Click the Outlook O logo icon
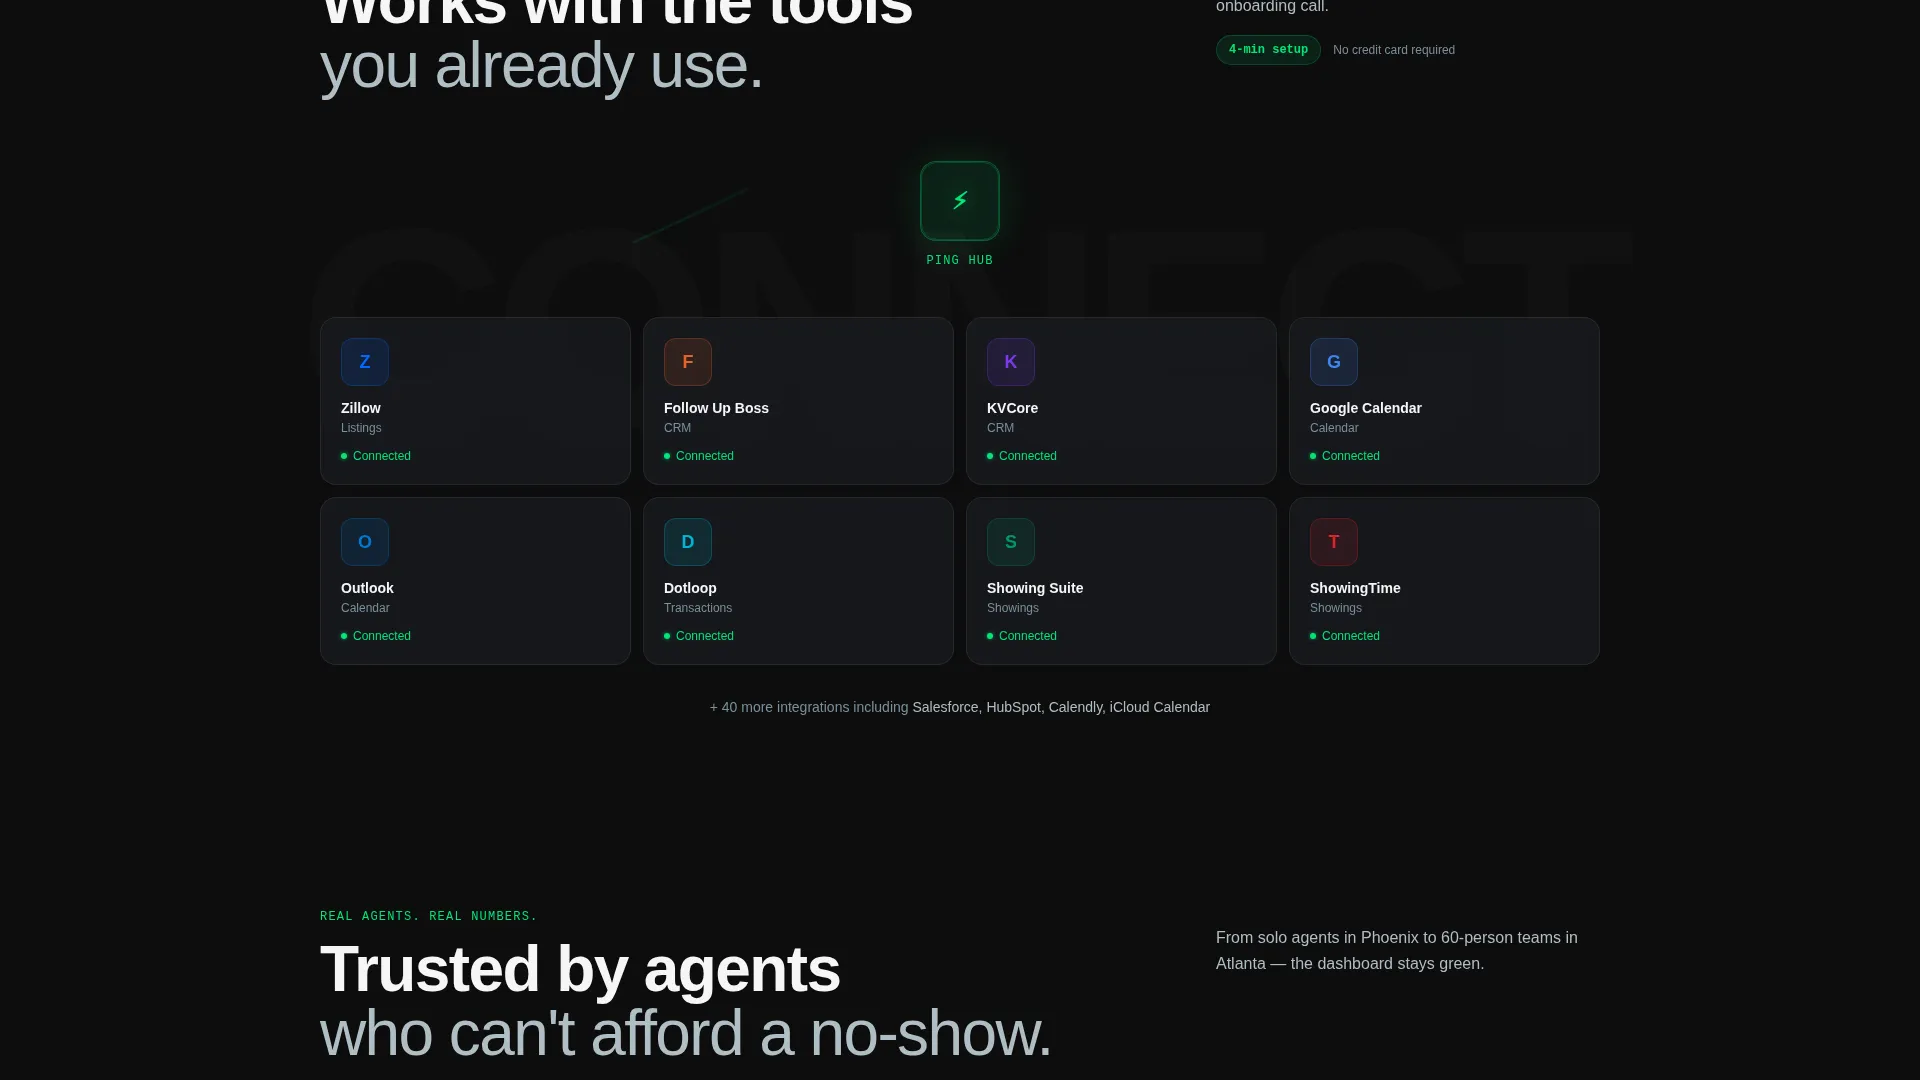The height and width of the screenshot is (1080, 1920). tap(365, 542)
